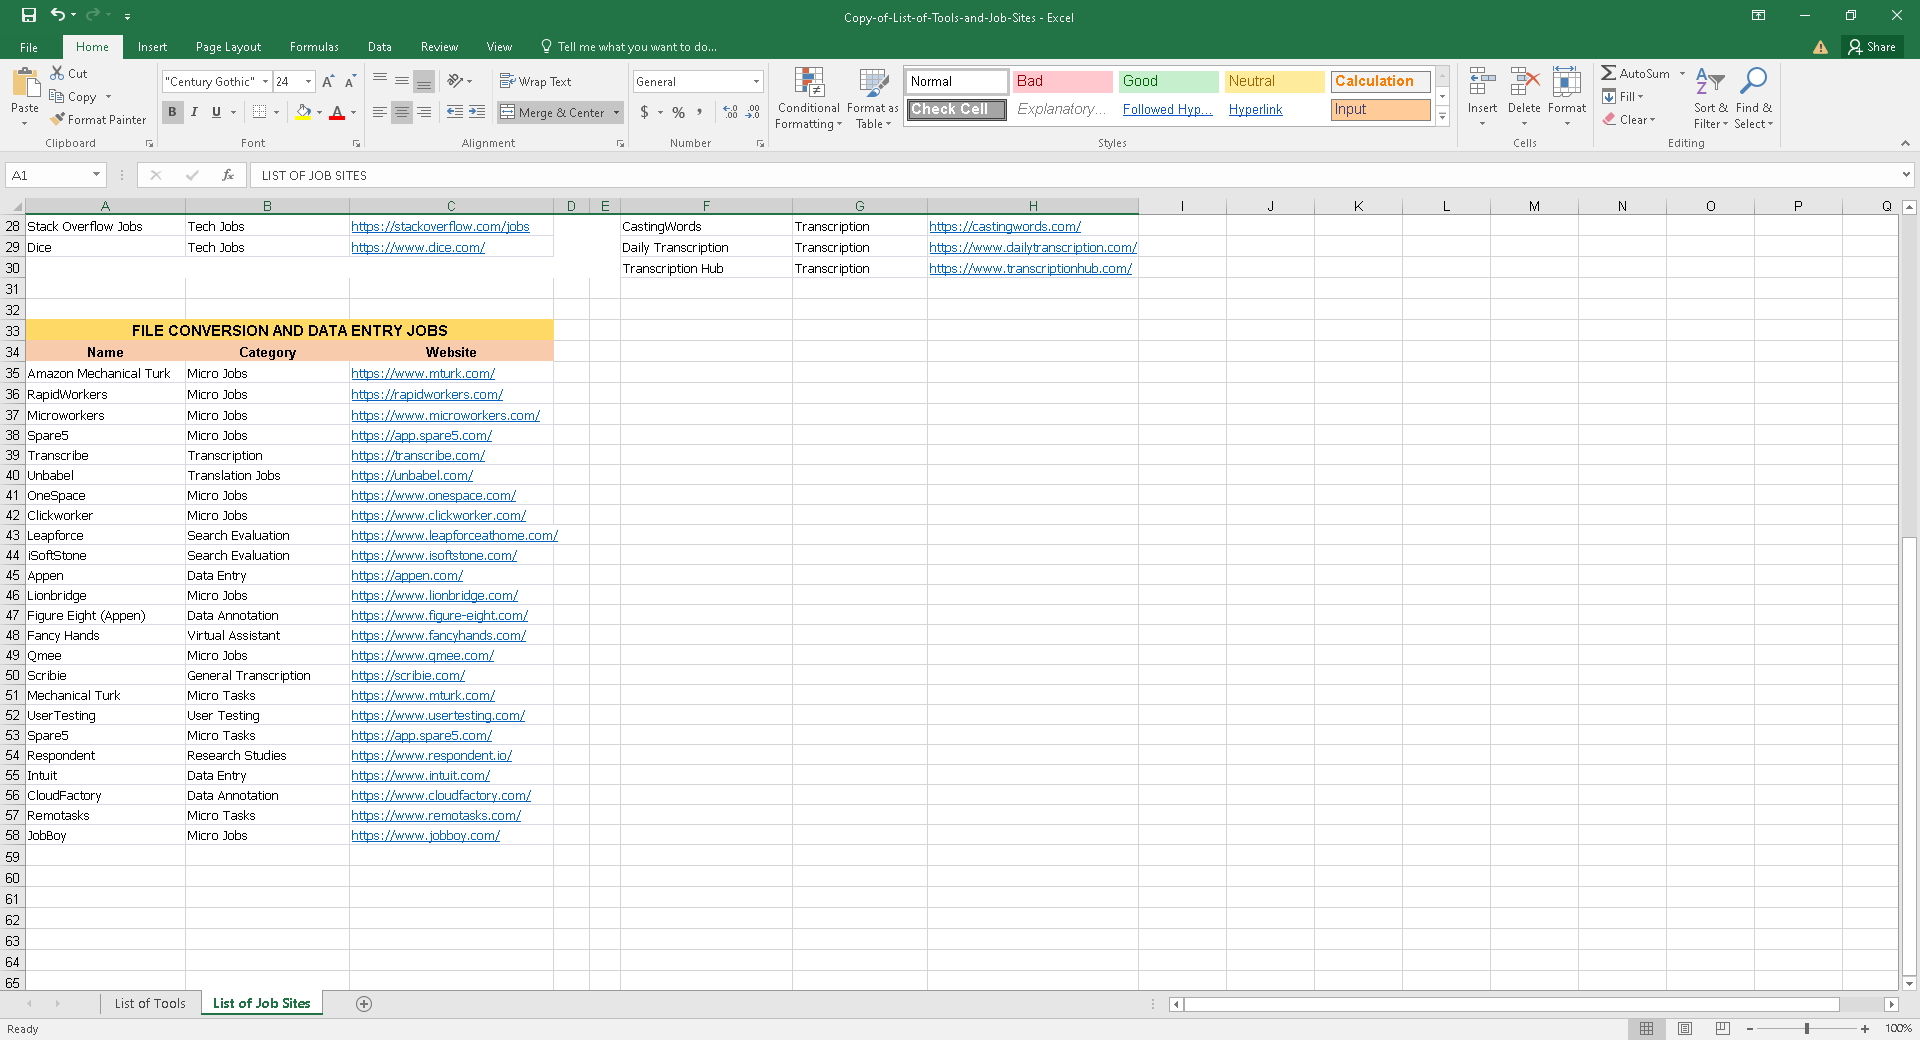1920x1040 pixels.
Task: Expand the Number Format dropdown
Action: 756,82
